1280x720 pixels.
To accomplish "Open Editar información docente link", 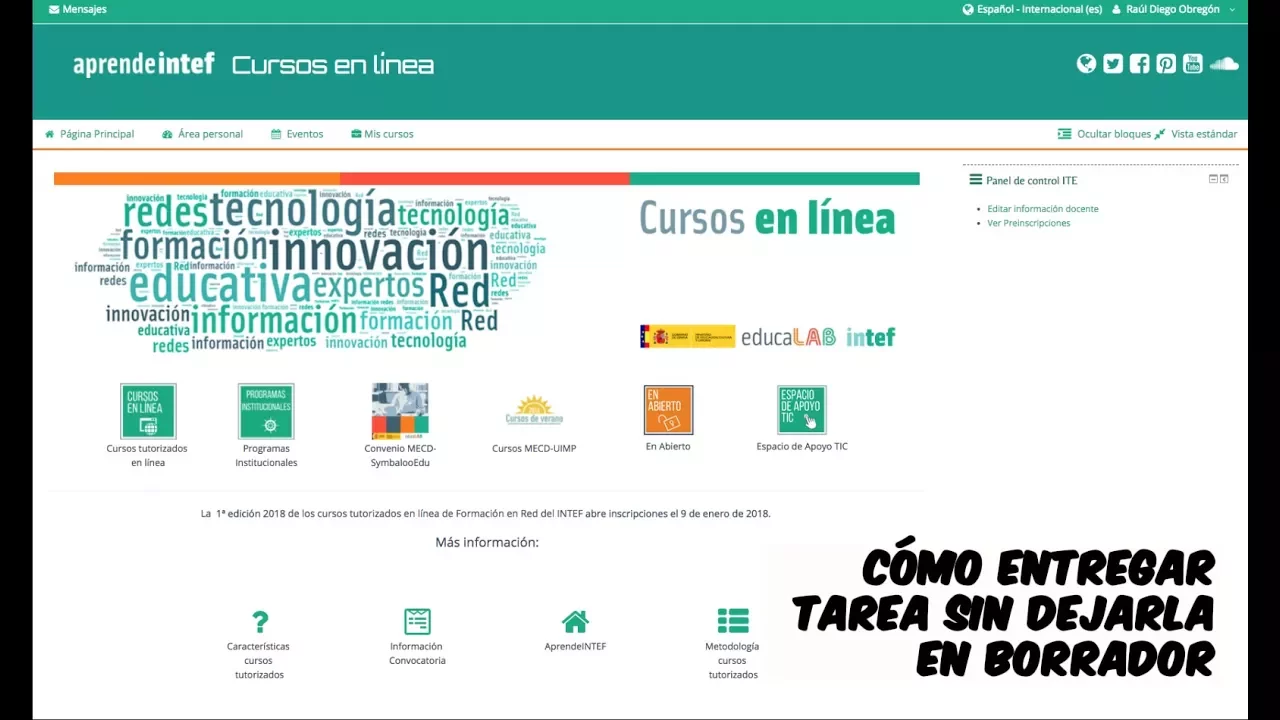I will click(x=1042, y=209).
